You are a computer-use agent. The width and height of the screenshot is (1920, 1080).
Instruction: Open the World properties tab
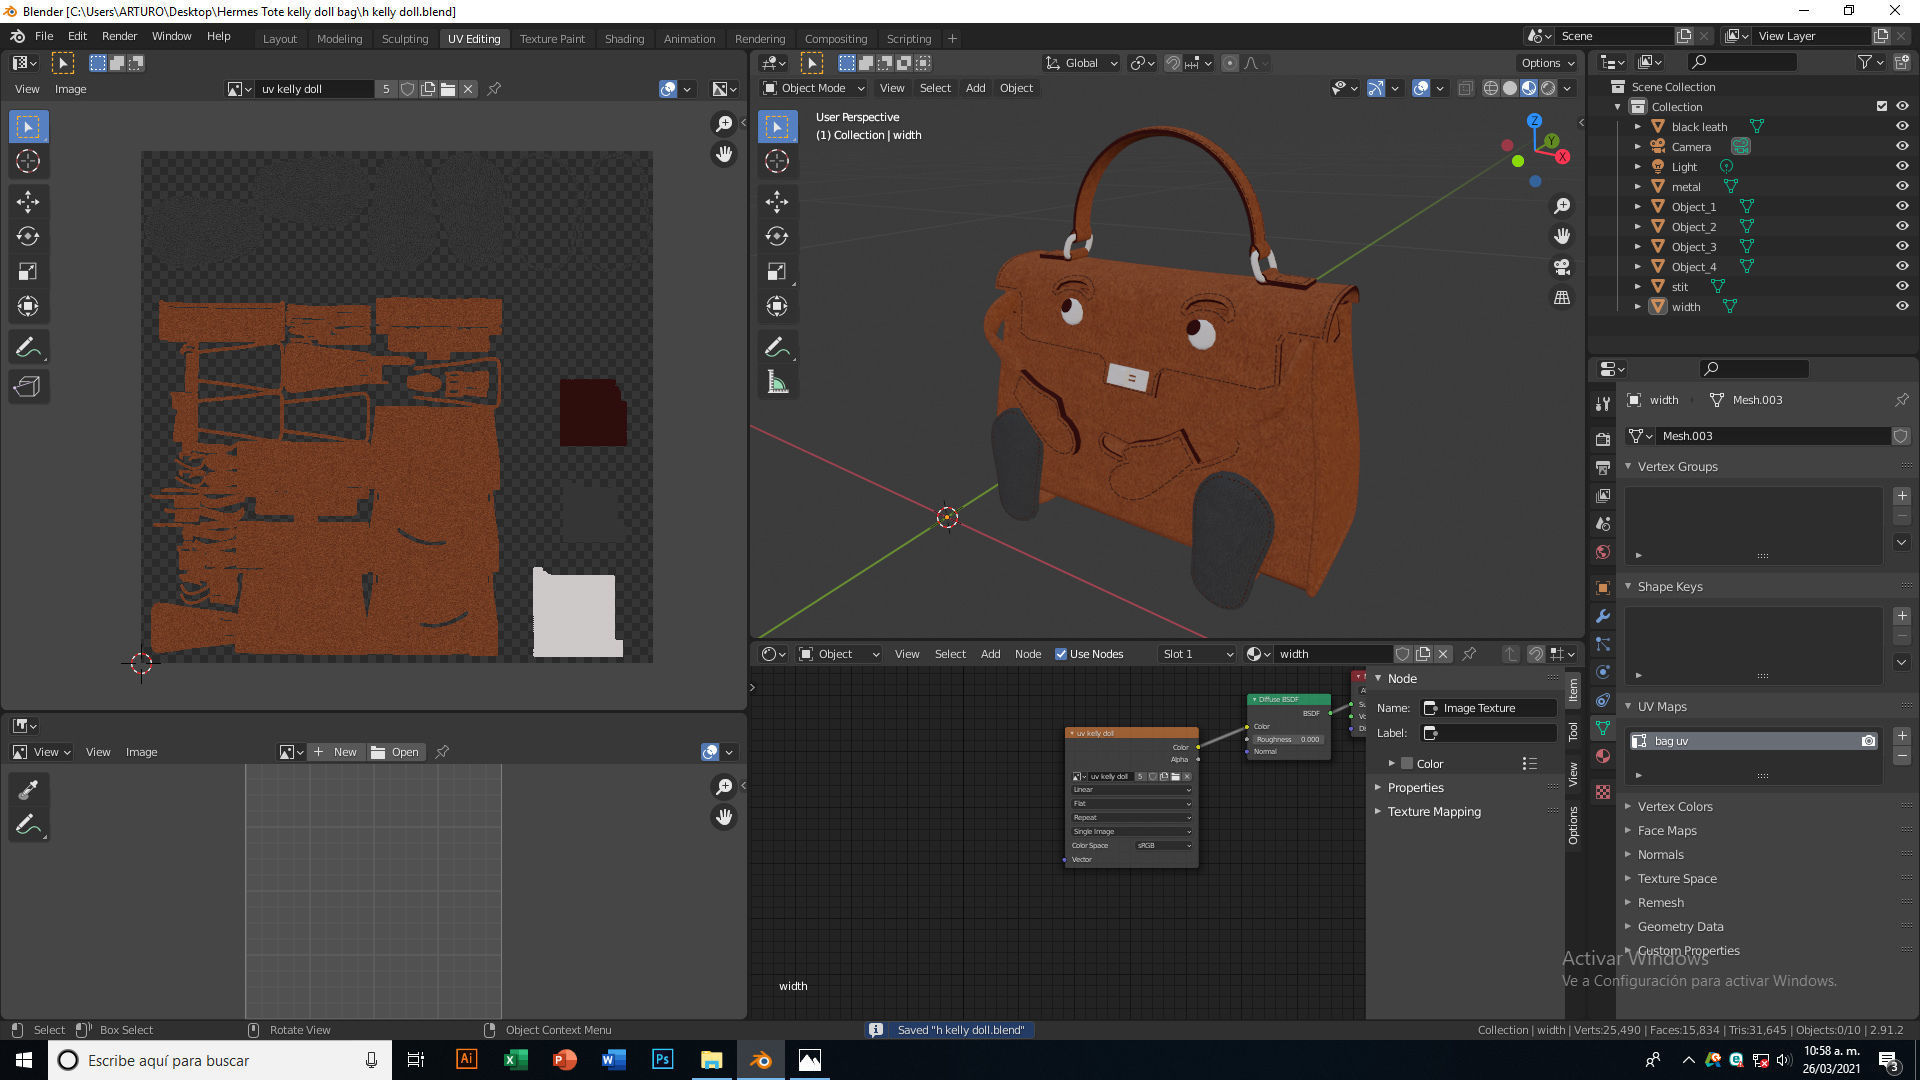pyautogui.click(x=1603, y=552)
